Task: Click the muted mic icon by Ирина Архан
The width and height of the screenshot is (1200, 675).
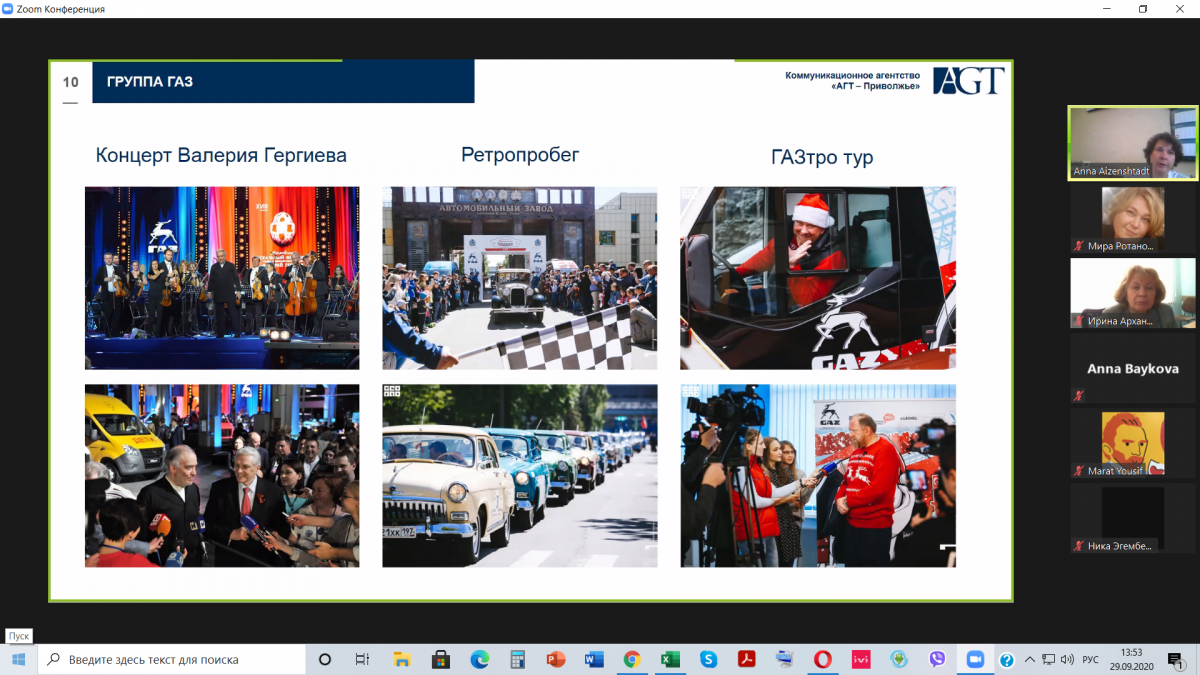Action: click(1079, 320)
